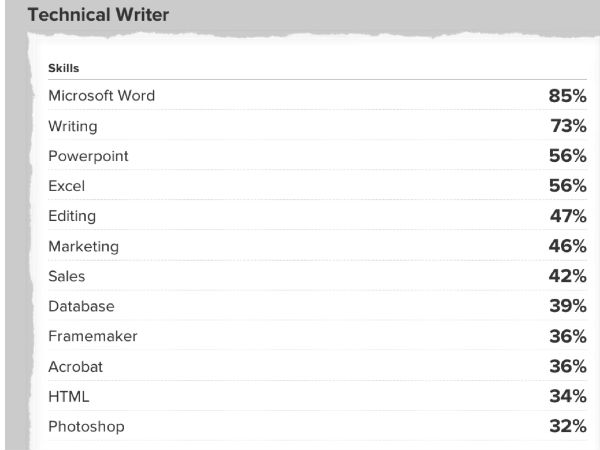Viewport: 600px width, 450px height.
Task: Click the 42% Sales percentage
Action: [566, 276]
